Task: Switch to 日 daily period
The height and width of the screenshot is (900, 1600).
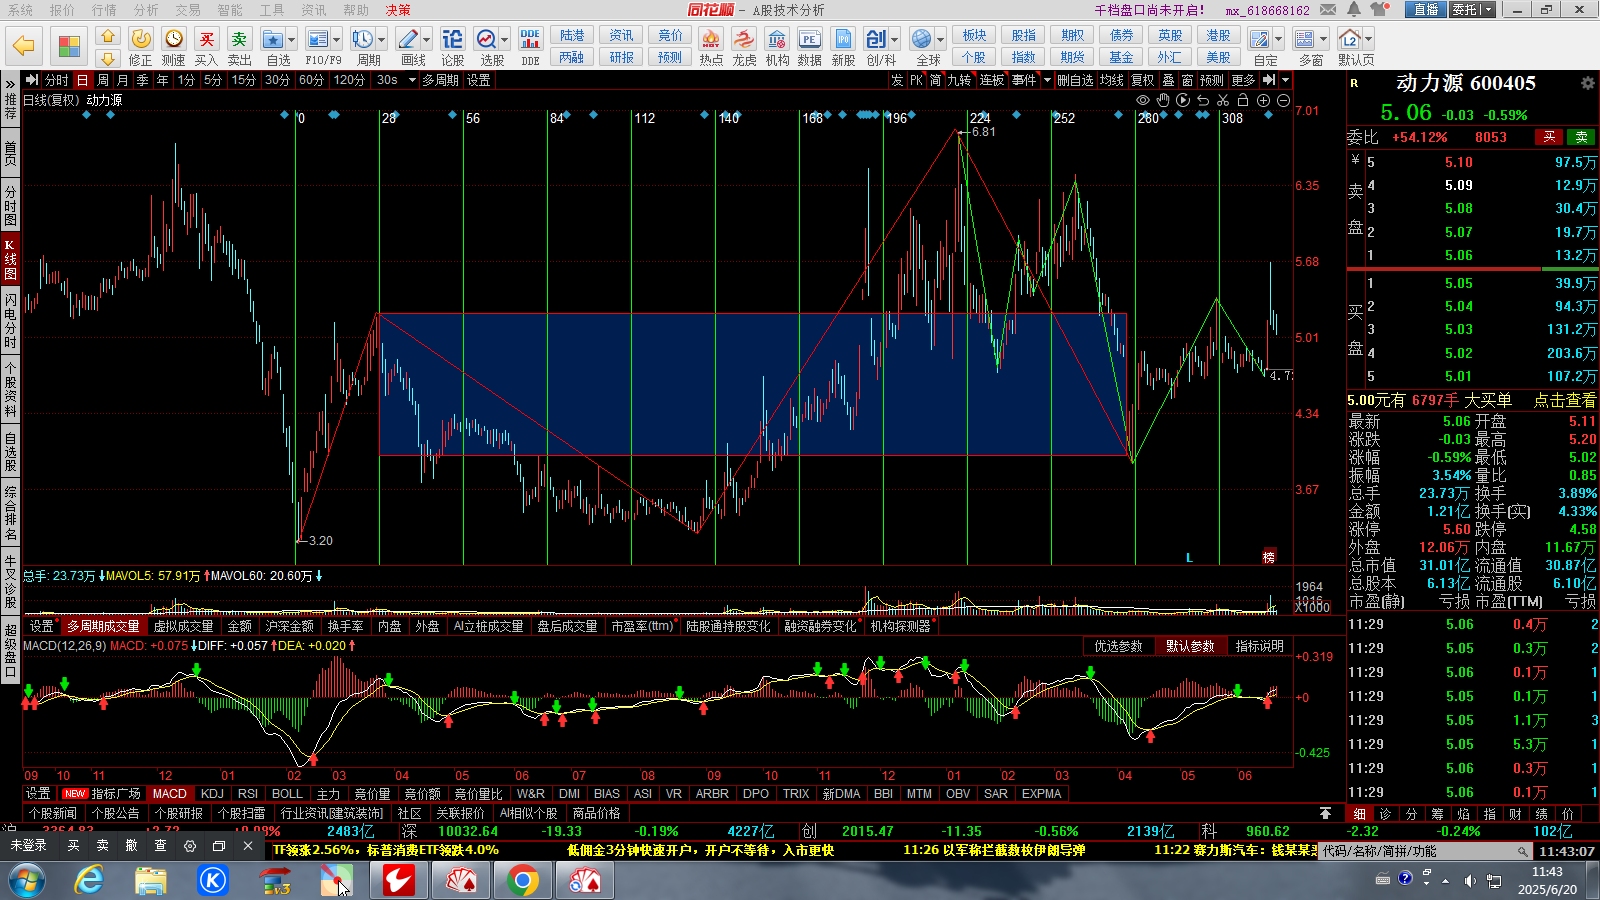Action: [83, 80]
